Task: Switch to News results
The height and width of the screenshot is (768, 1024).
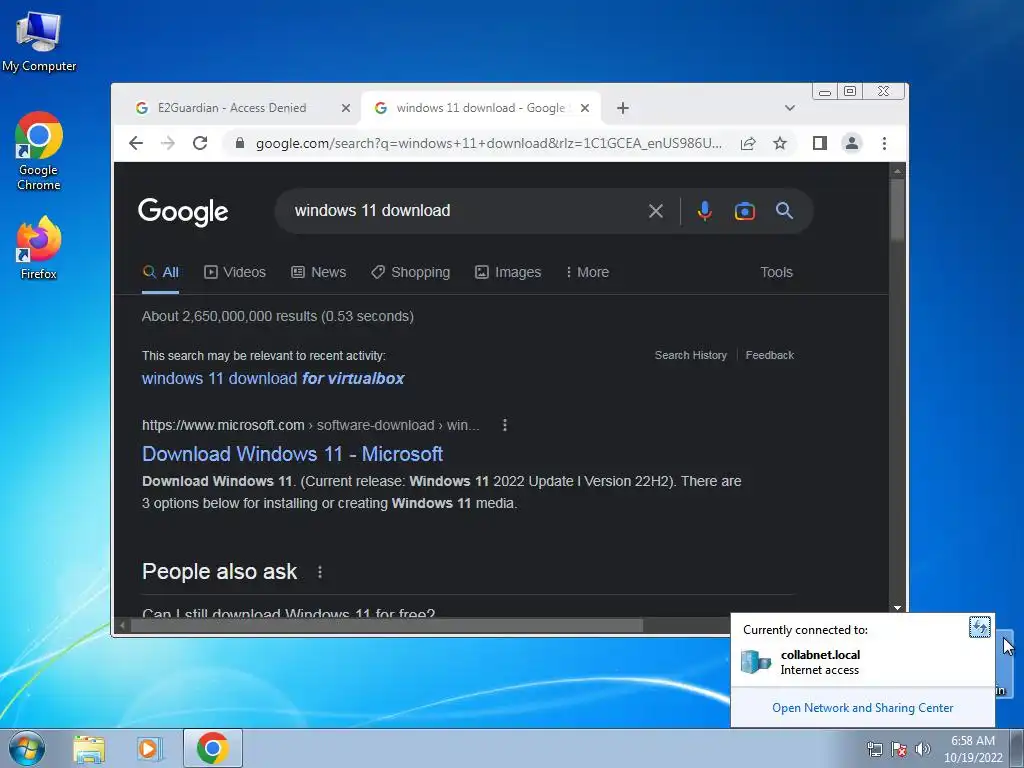Action: click(319, 272)
